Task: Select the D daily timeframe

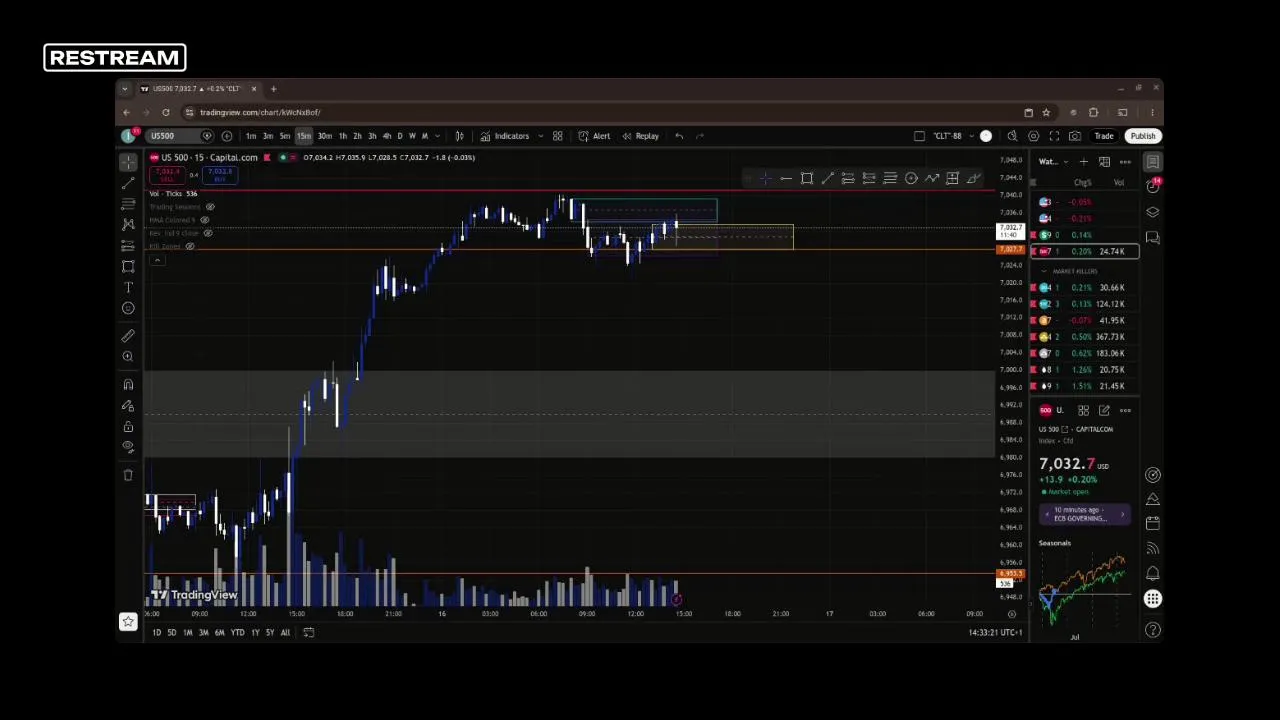Action: pyautogui.click(x=400, y=136)
